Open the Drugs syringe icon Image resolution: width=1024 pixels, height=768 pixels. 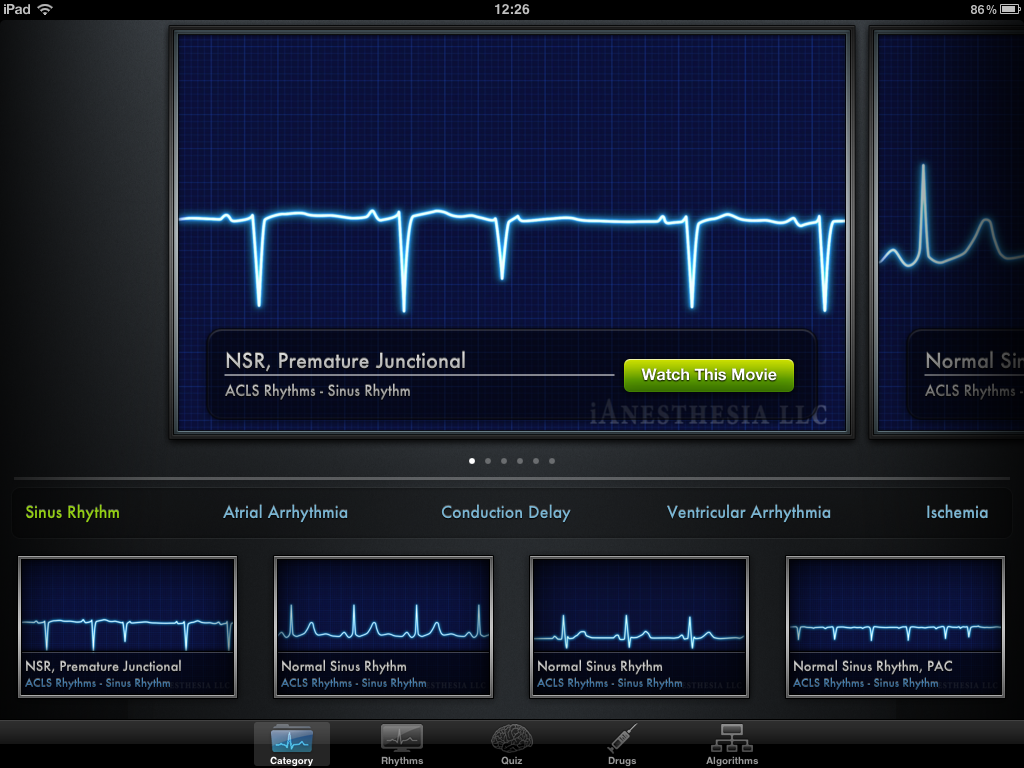[621, 740]
